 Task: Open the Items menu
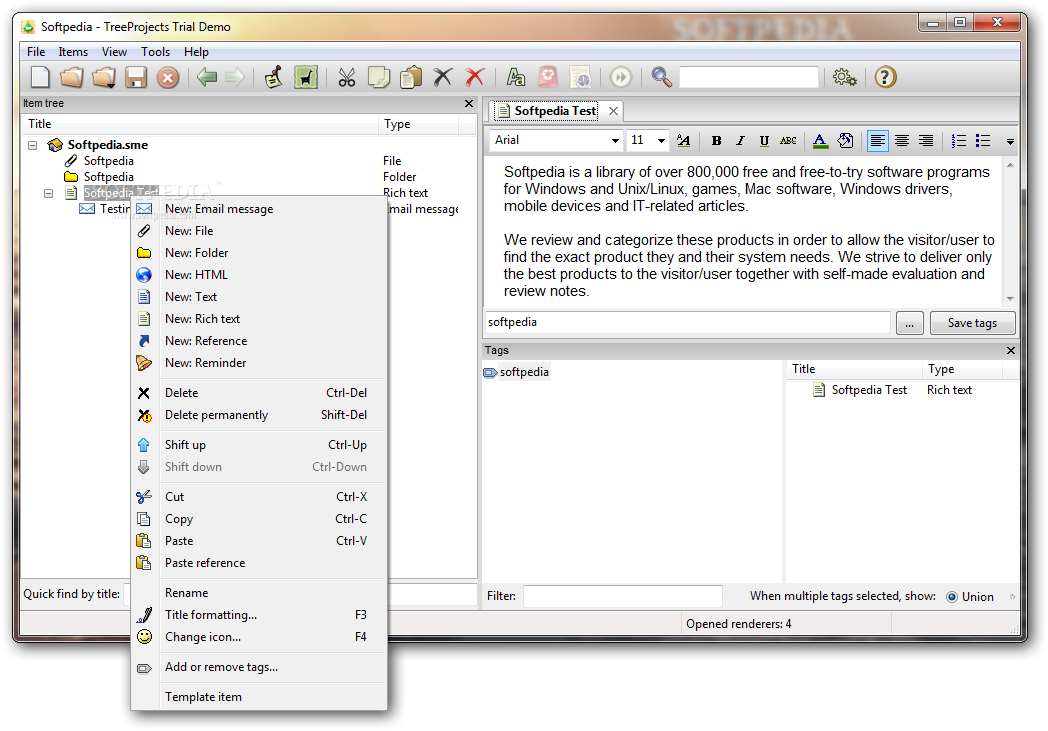(73, 51)
